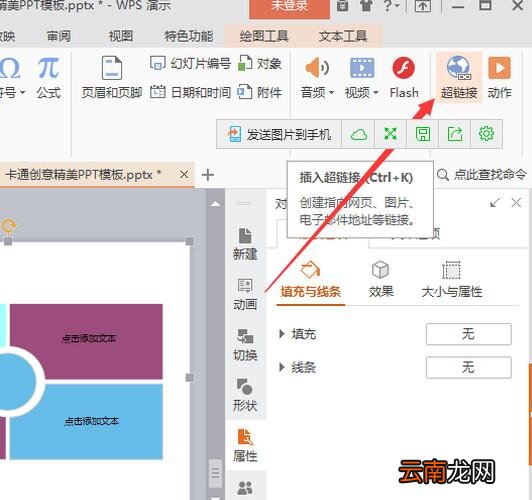Click the 动作 action button
The height and width of the screenshot is (500, 532).
499,77
